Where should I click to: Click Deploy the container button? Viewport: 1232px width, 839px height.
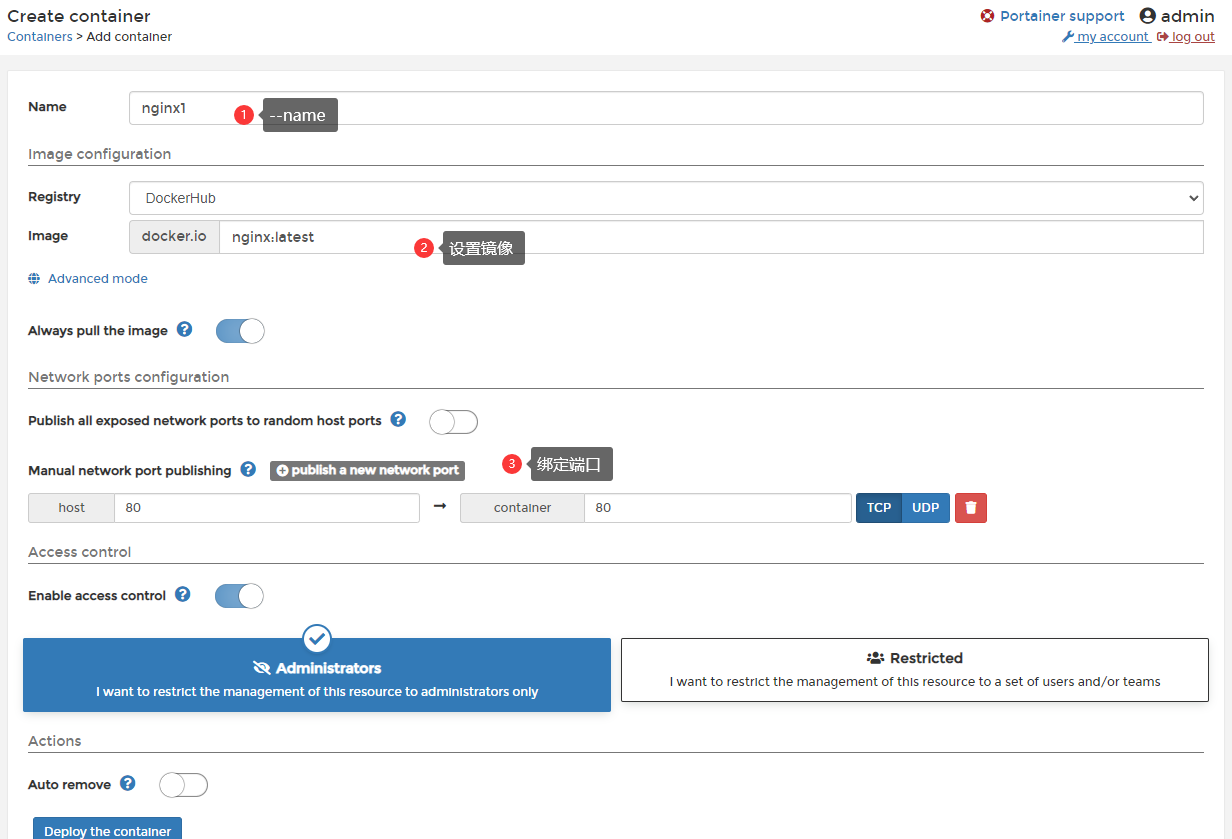pos(107,830)
